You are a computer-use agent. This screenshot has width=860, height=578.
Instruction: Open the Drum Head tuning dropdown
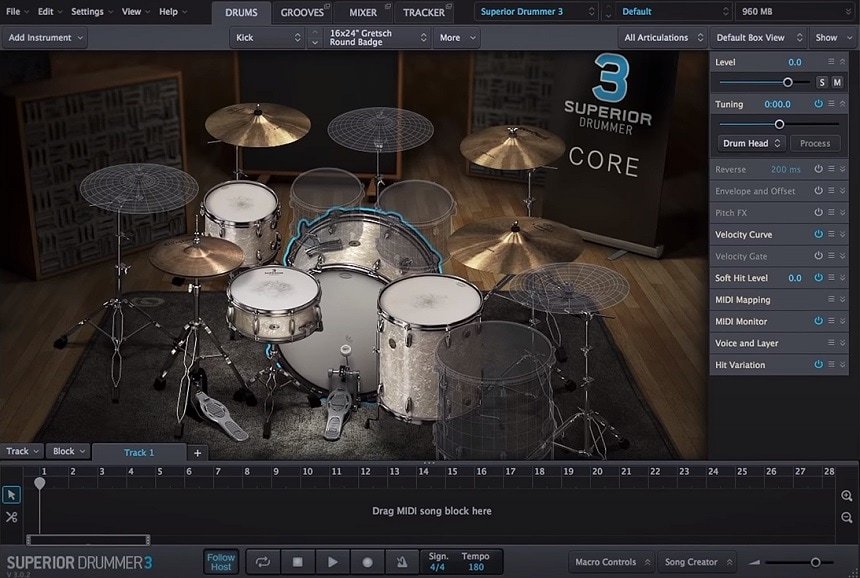[751, 144]
